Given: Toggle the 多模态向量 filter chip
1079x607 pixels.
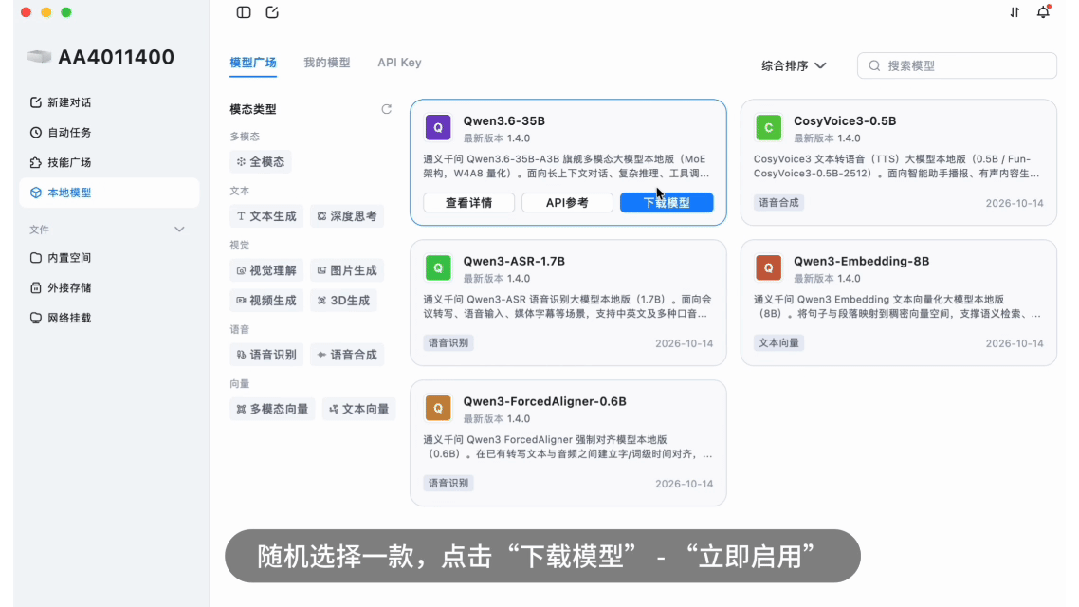Looking at the screenshot, I should [x=273, y=409].
